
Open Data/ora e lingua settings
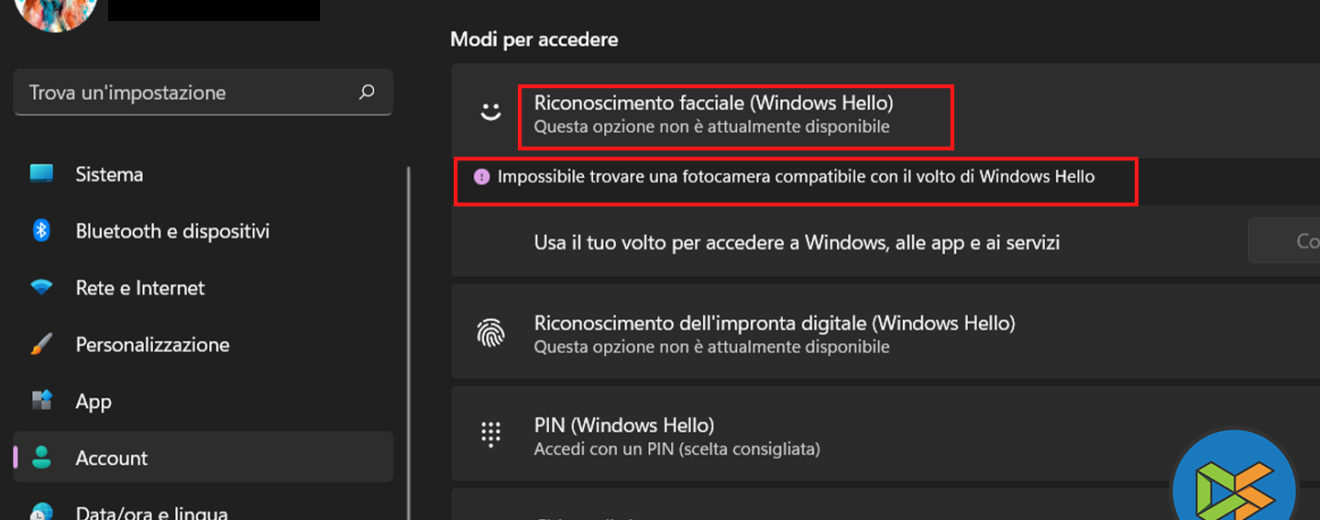pyautogui.click(x=151, y=512)
